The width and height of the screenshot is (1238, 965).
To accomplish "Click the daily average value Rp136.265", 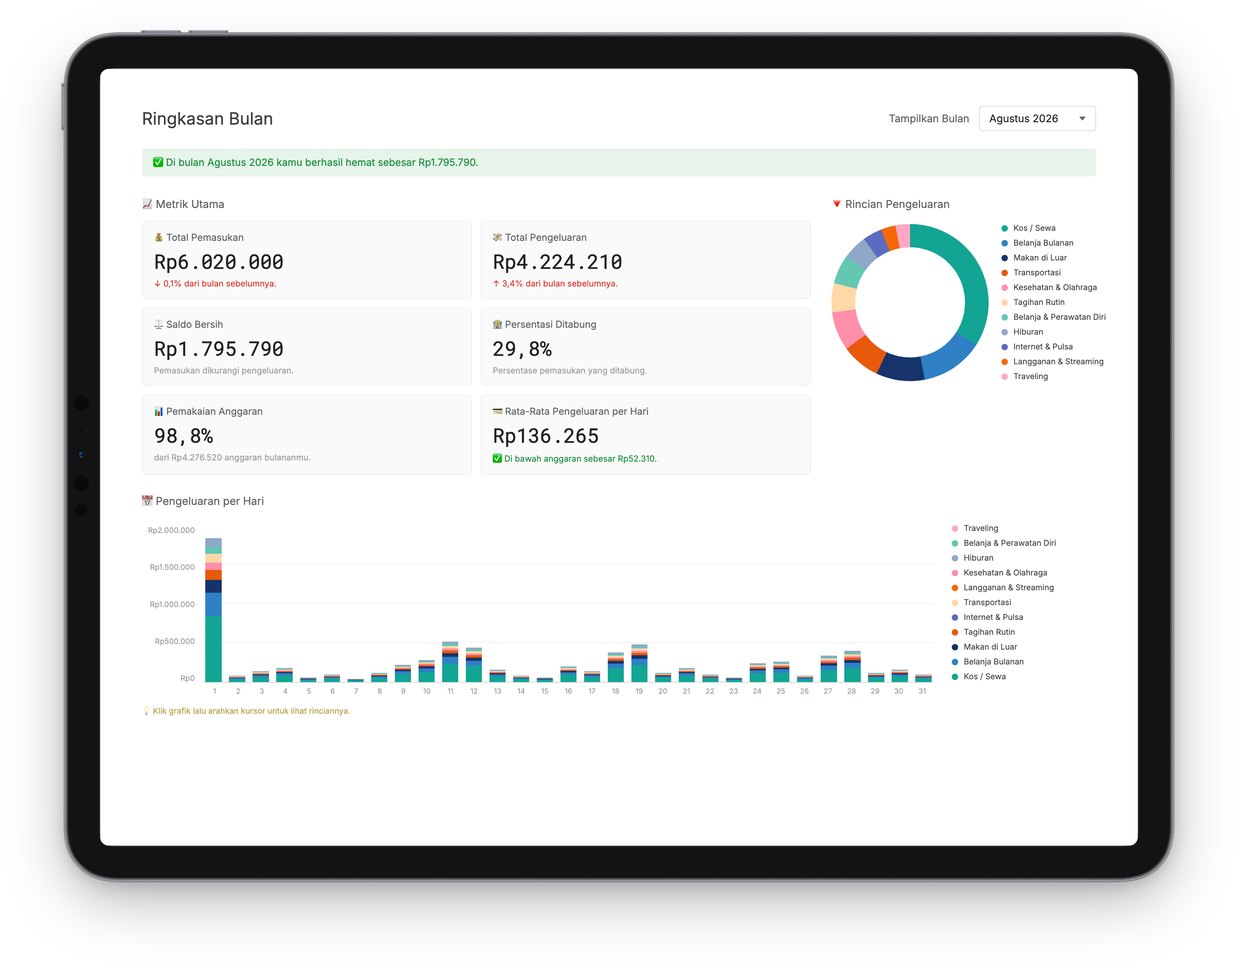I will pos(546,436).
